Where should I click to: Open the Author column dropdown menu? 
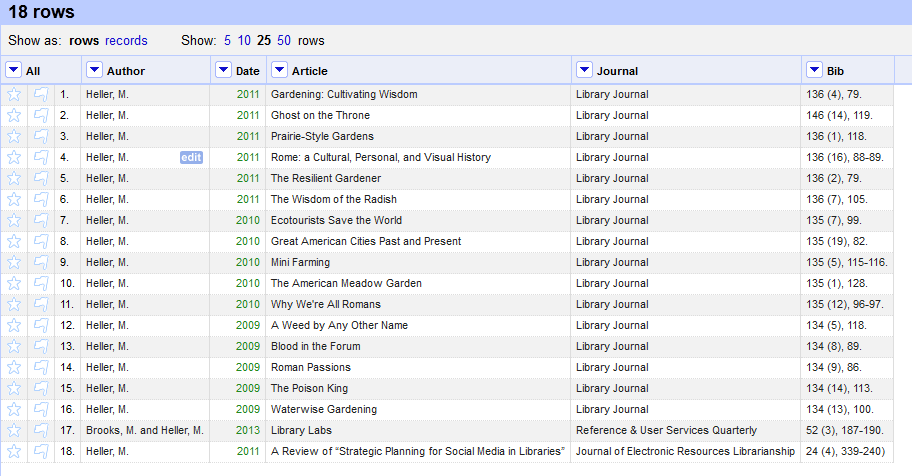click(x=94, y=70)
